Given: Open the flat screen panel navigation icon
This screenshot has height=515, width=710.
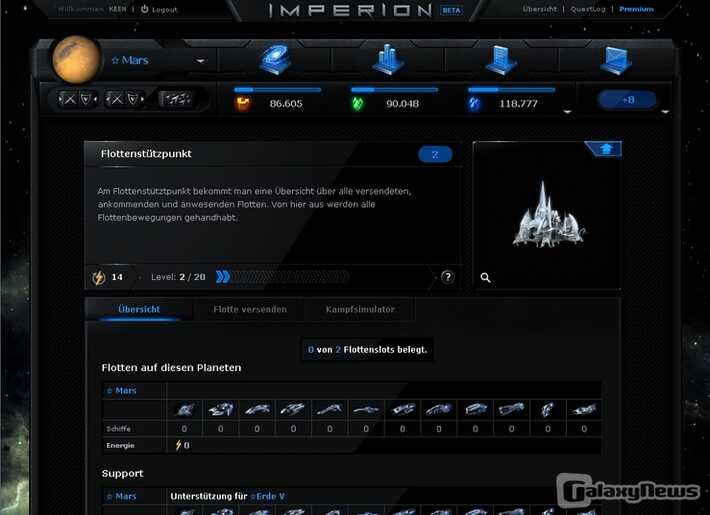Looking at the screenshot, I should click(x=615, y=60).
